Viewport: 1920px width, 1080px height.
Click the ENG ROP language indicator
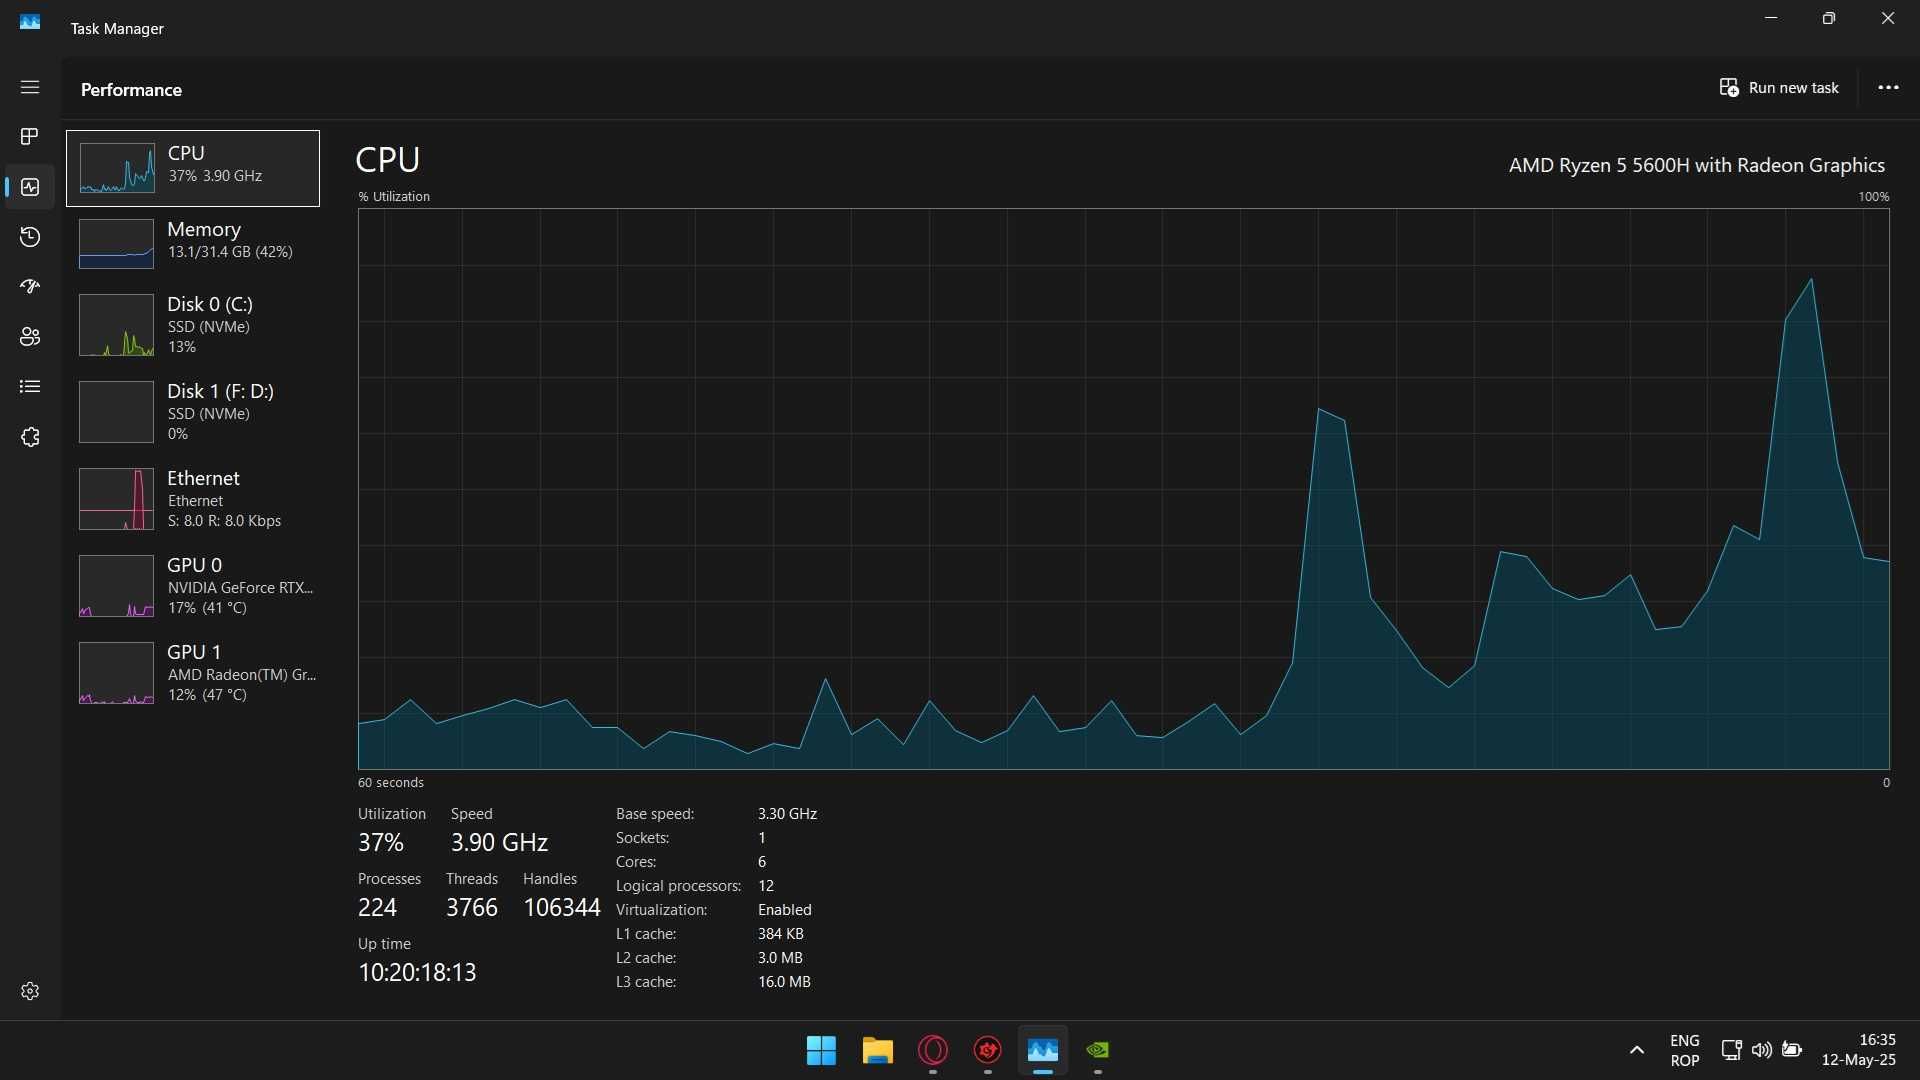coord(1685,1050)
